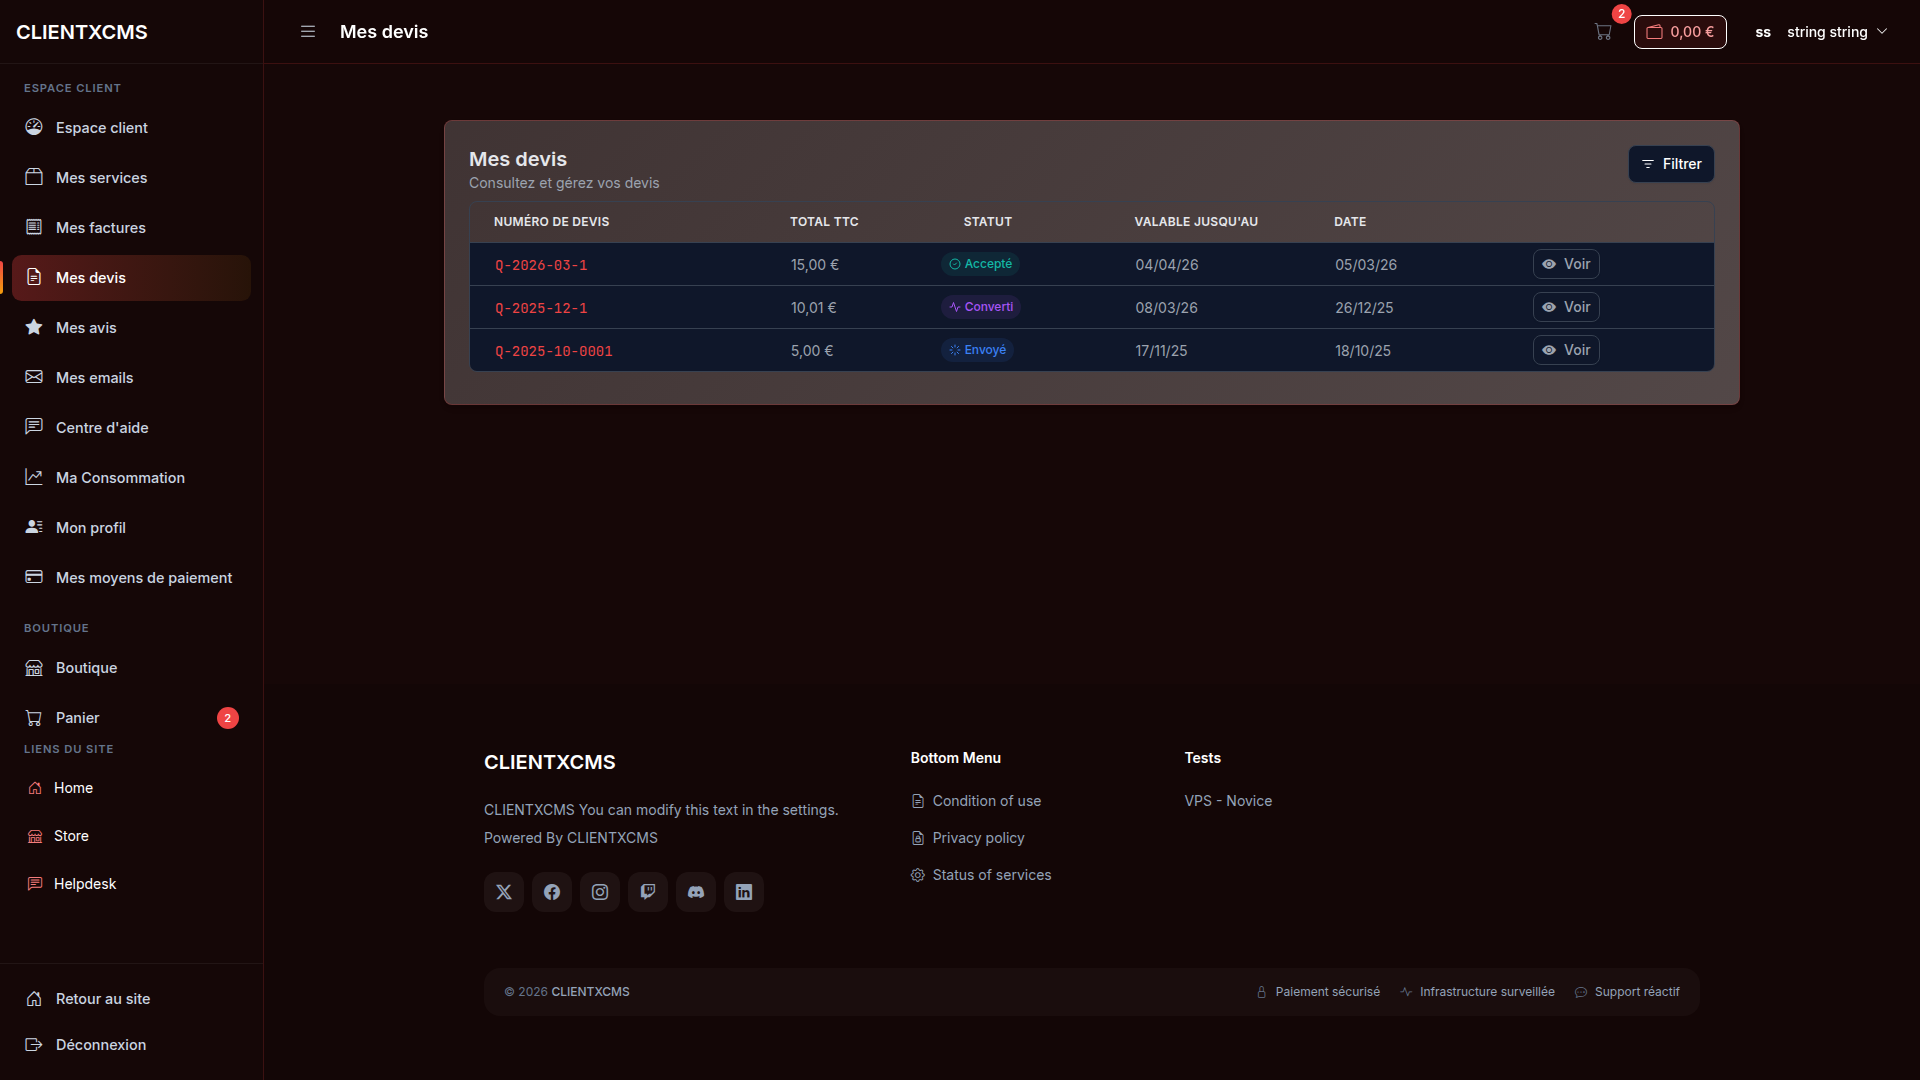Open the Facebook social icon
The width and height of the screenshot is (1920, 1080).
click(552, 892)
